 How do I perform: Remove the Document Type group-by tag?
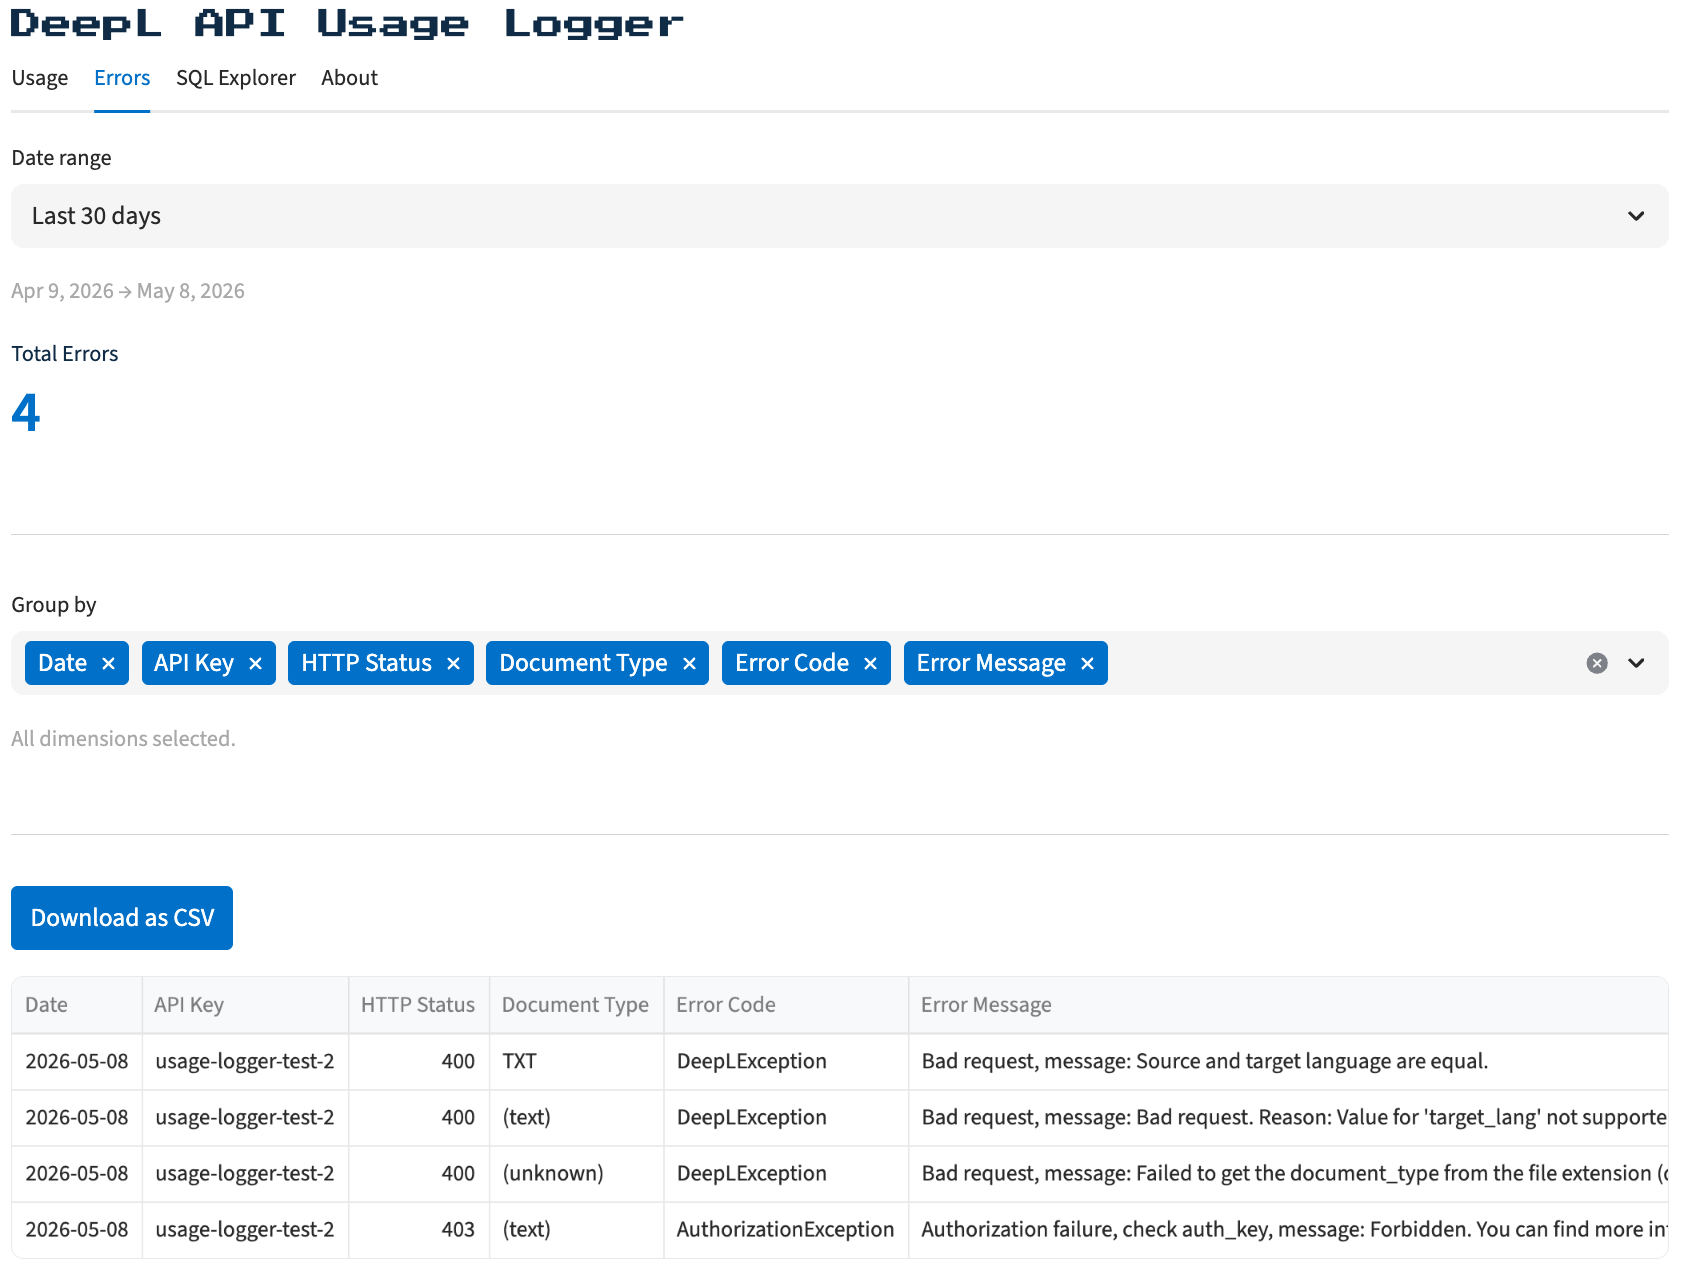689,664
